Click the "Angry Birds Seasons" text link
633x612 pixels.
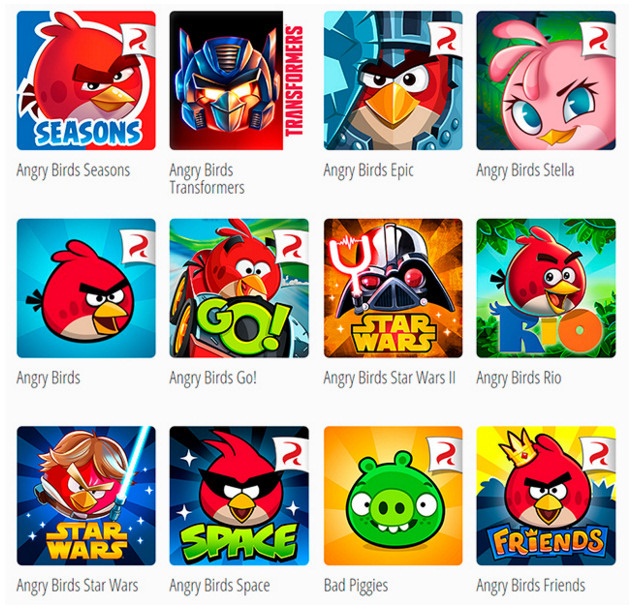pos(73,171)
